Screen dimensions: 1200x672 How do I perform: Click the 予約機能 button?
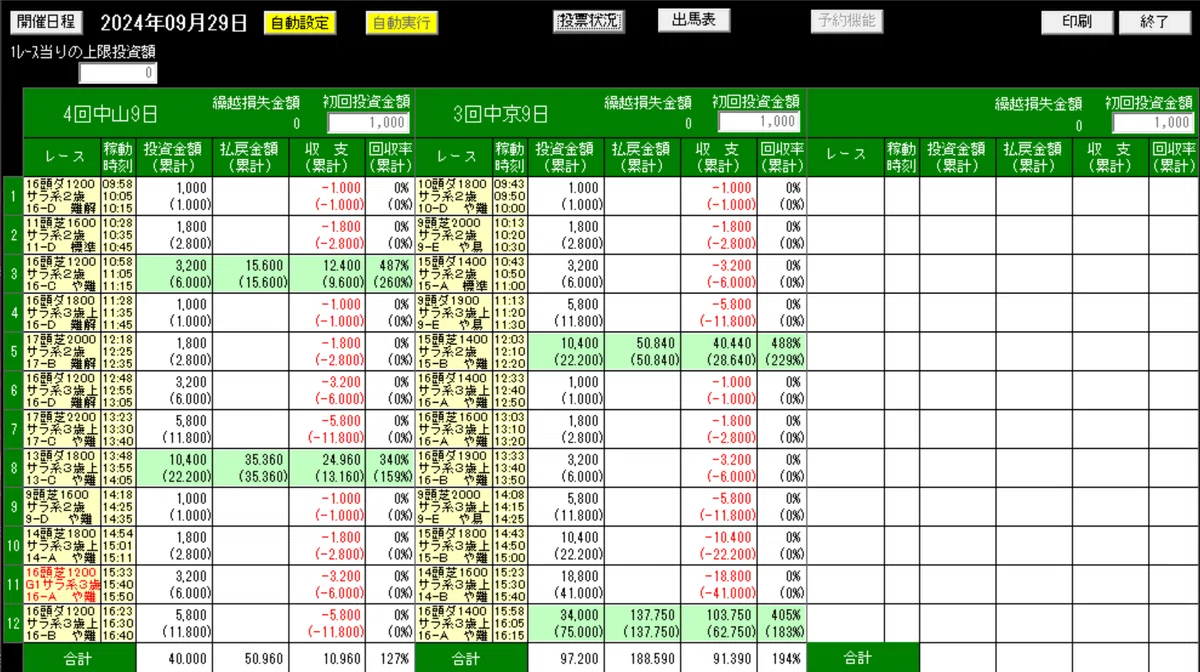tap(846, 21)
